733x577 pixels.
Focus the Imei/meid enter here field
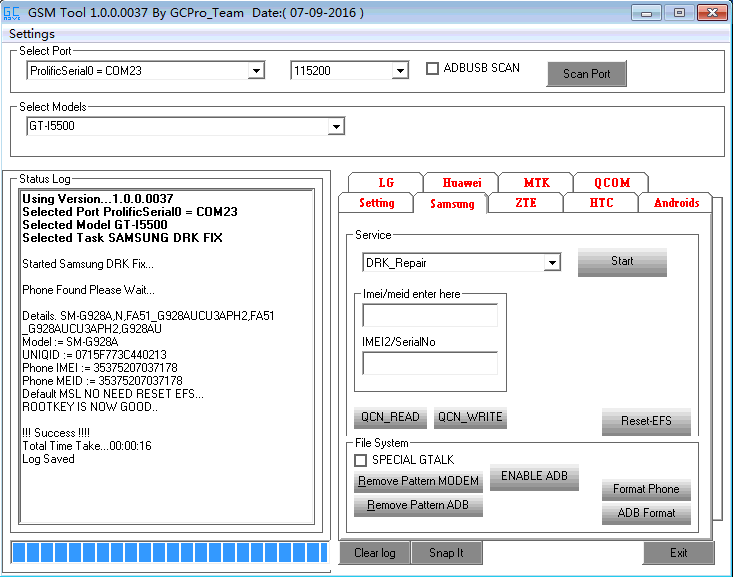click(x=430, y=315)
